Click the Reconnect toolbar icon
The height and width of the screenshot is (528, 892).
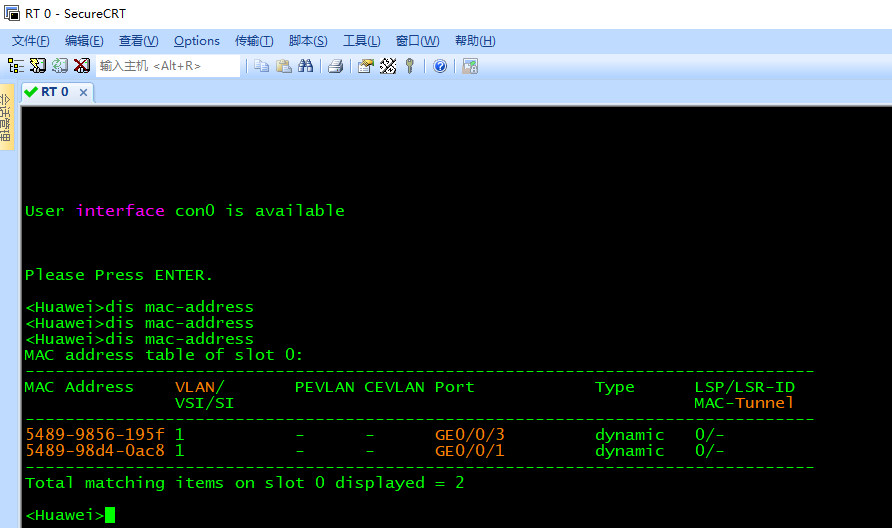(60, 66)
